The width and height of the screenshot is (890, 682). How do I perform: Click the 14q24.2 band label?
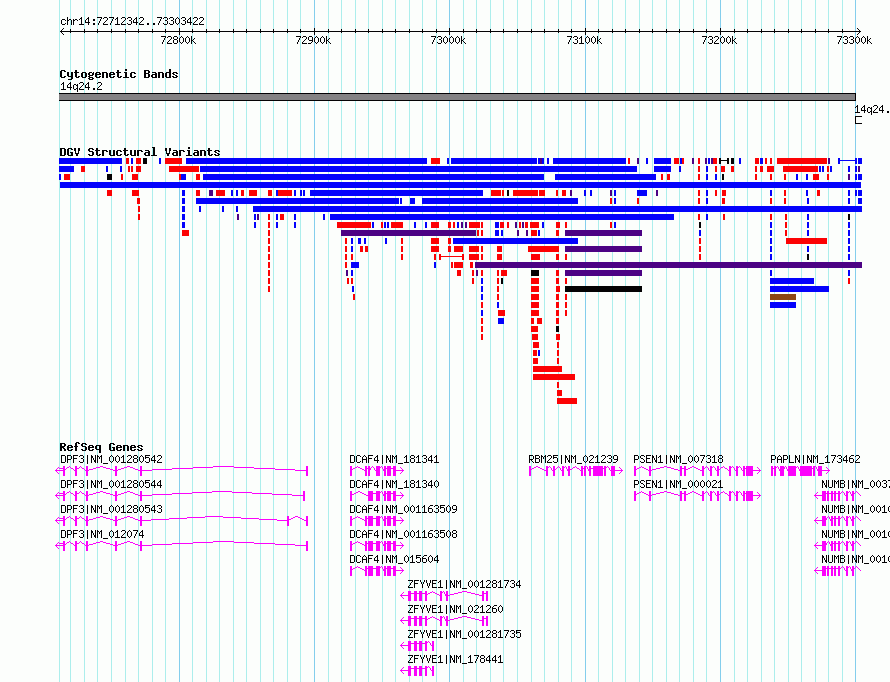coord(81,86)
